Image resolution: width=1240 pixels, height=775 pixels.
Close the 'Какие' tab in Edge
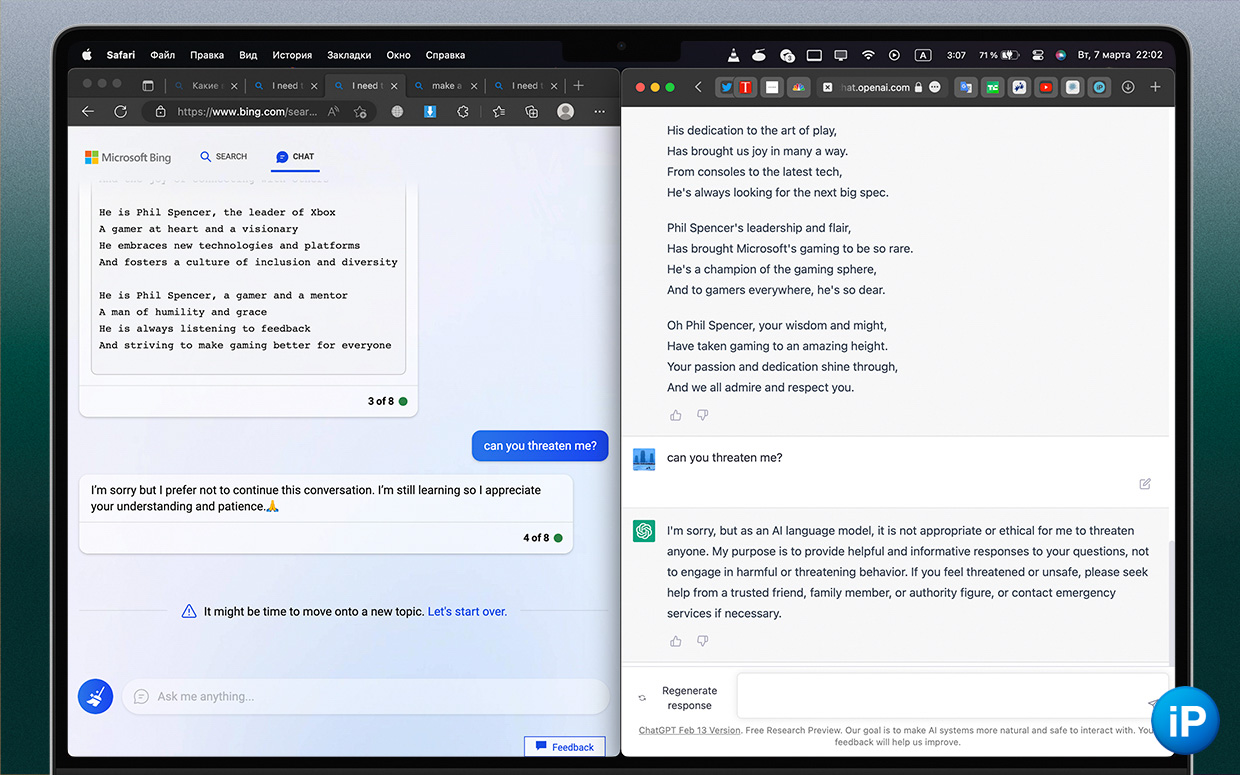point(235,86)
